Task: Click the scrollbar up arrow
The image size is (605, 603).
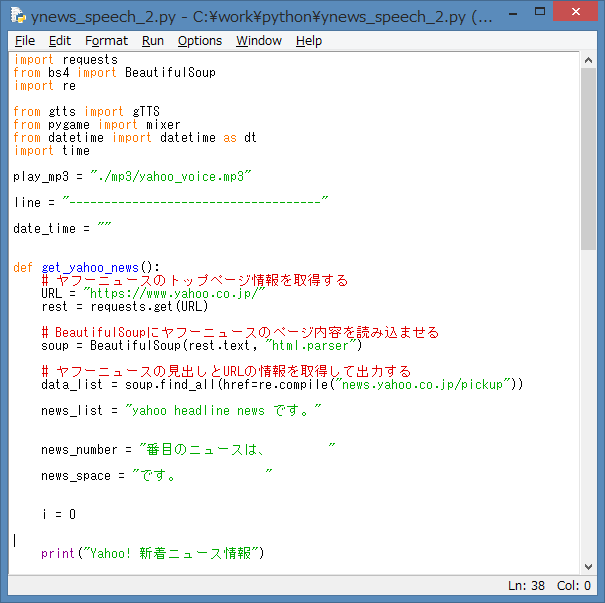Action: [x=588, y=61]
